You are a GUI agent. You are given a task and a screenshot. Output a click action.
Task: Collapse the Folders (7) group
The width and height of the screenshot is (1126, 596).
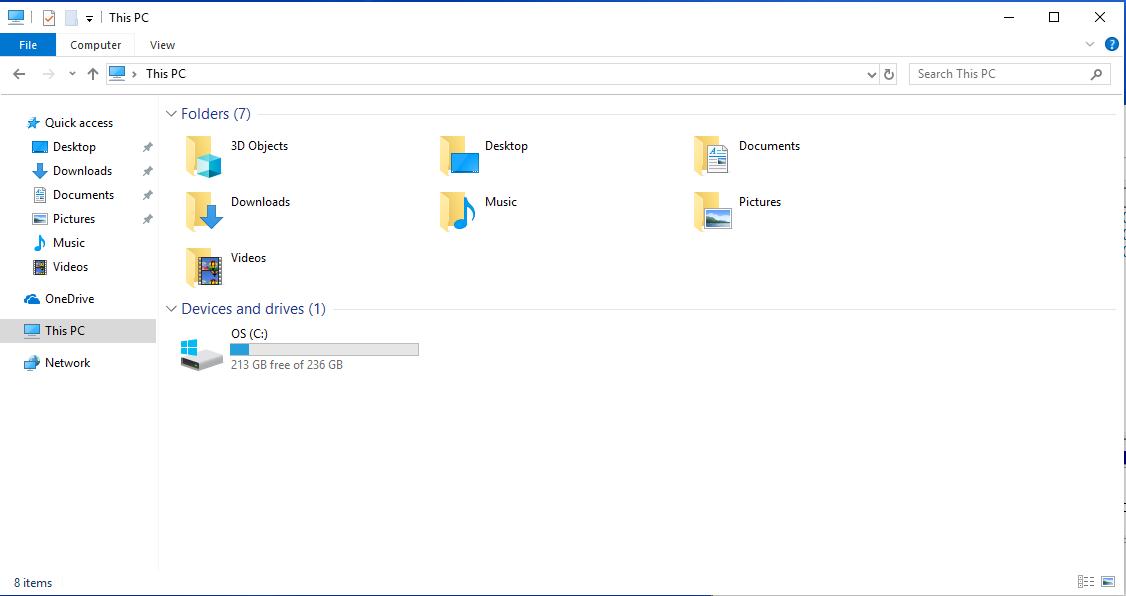tap(171, 114)
